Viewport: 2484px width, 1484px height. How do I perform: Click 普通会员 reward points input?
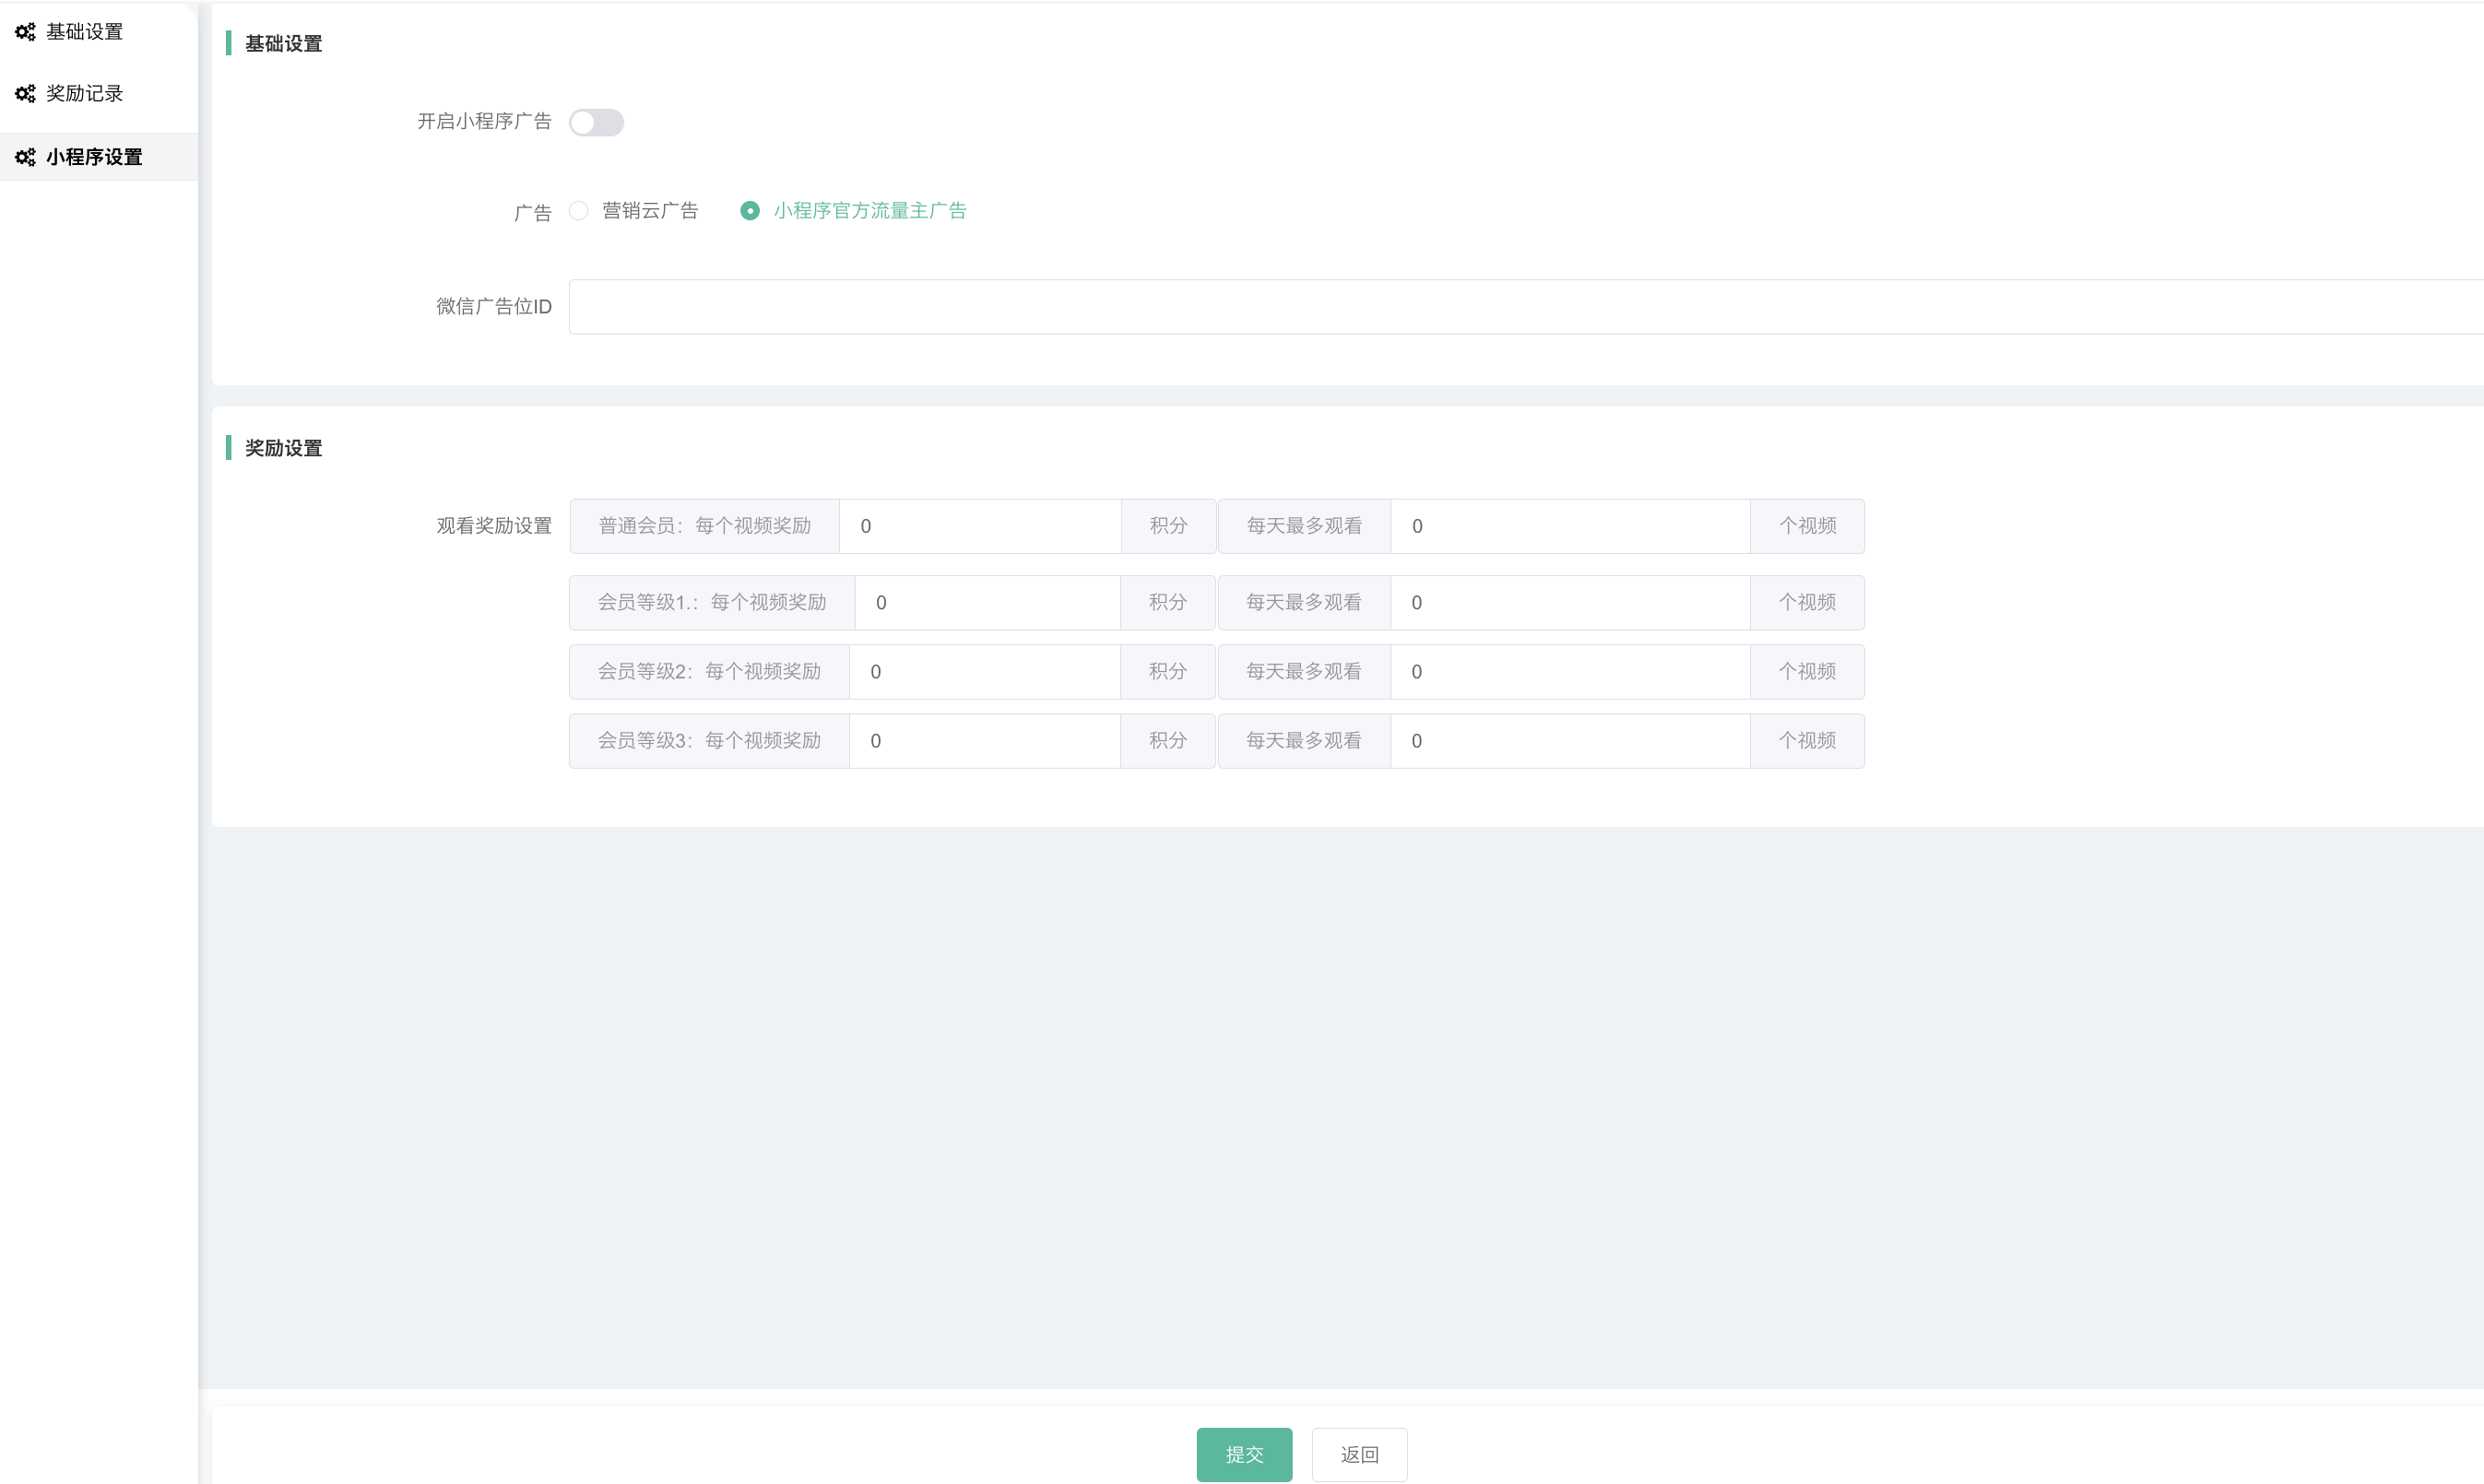click(x=979, y=526)
